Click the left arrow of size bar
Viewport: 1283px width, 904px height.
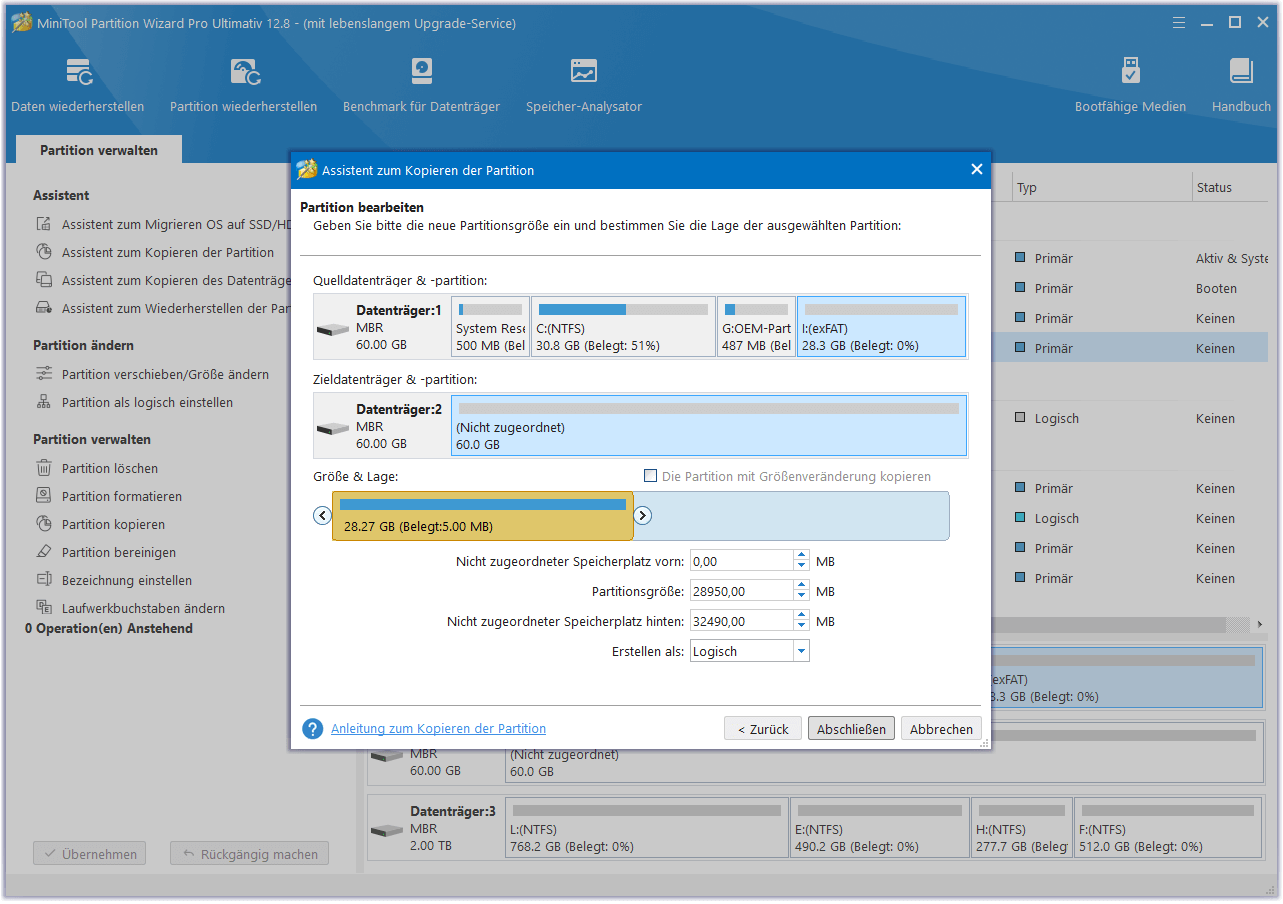pyautogui.click(x=322, y=516)
